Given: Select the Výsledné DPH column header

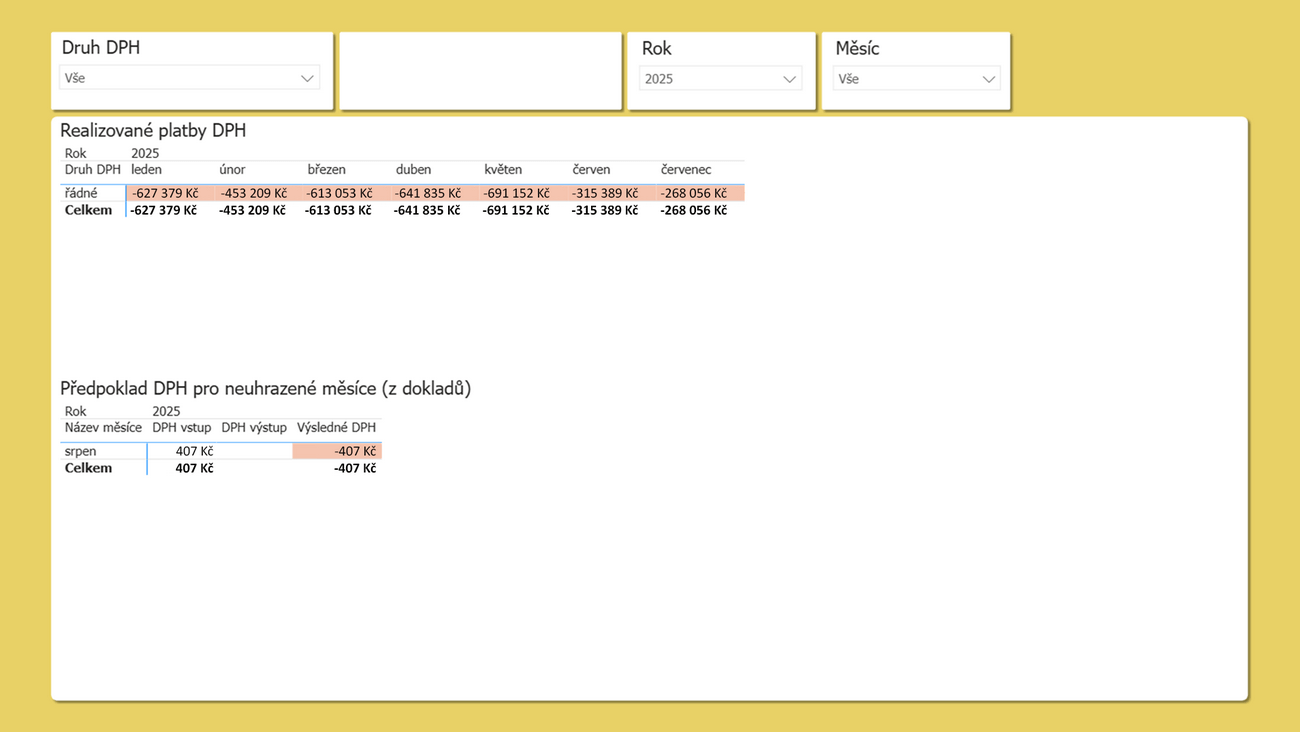Looking at the screenshot, I should coord(336,428).
